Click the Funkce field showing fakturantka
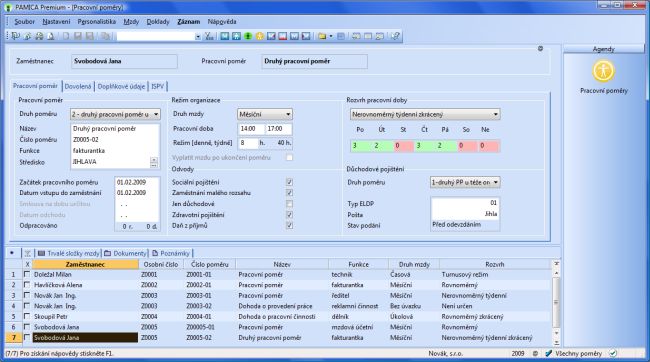This screenshot has width=650, height=362. pyautogui.click(x=115, y=151)
